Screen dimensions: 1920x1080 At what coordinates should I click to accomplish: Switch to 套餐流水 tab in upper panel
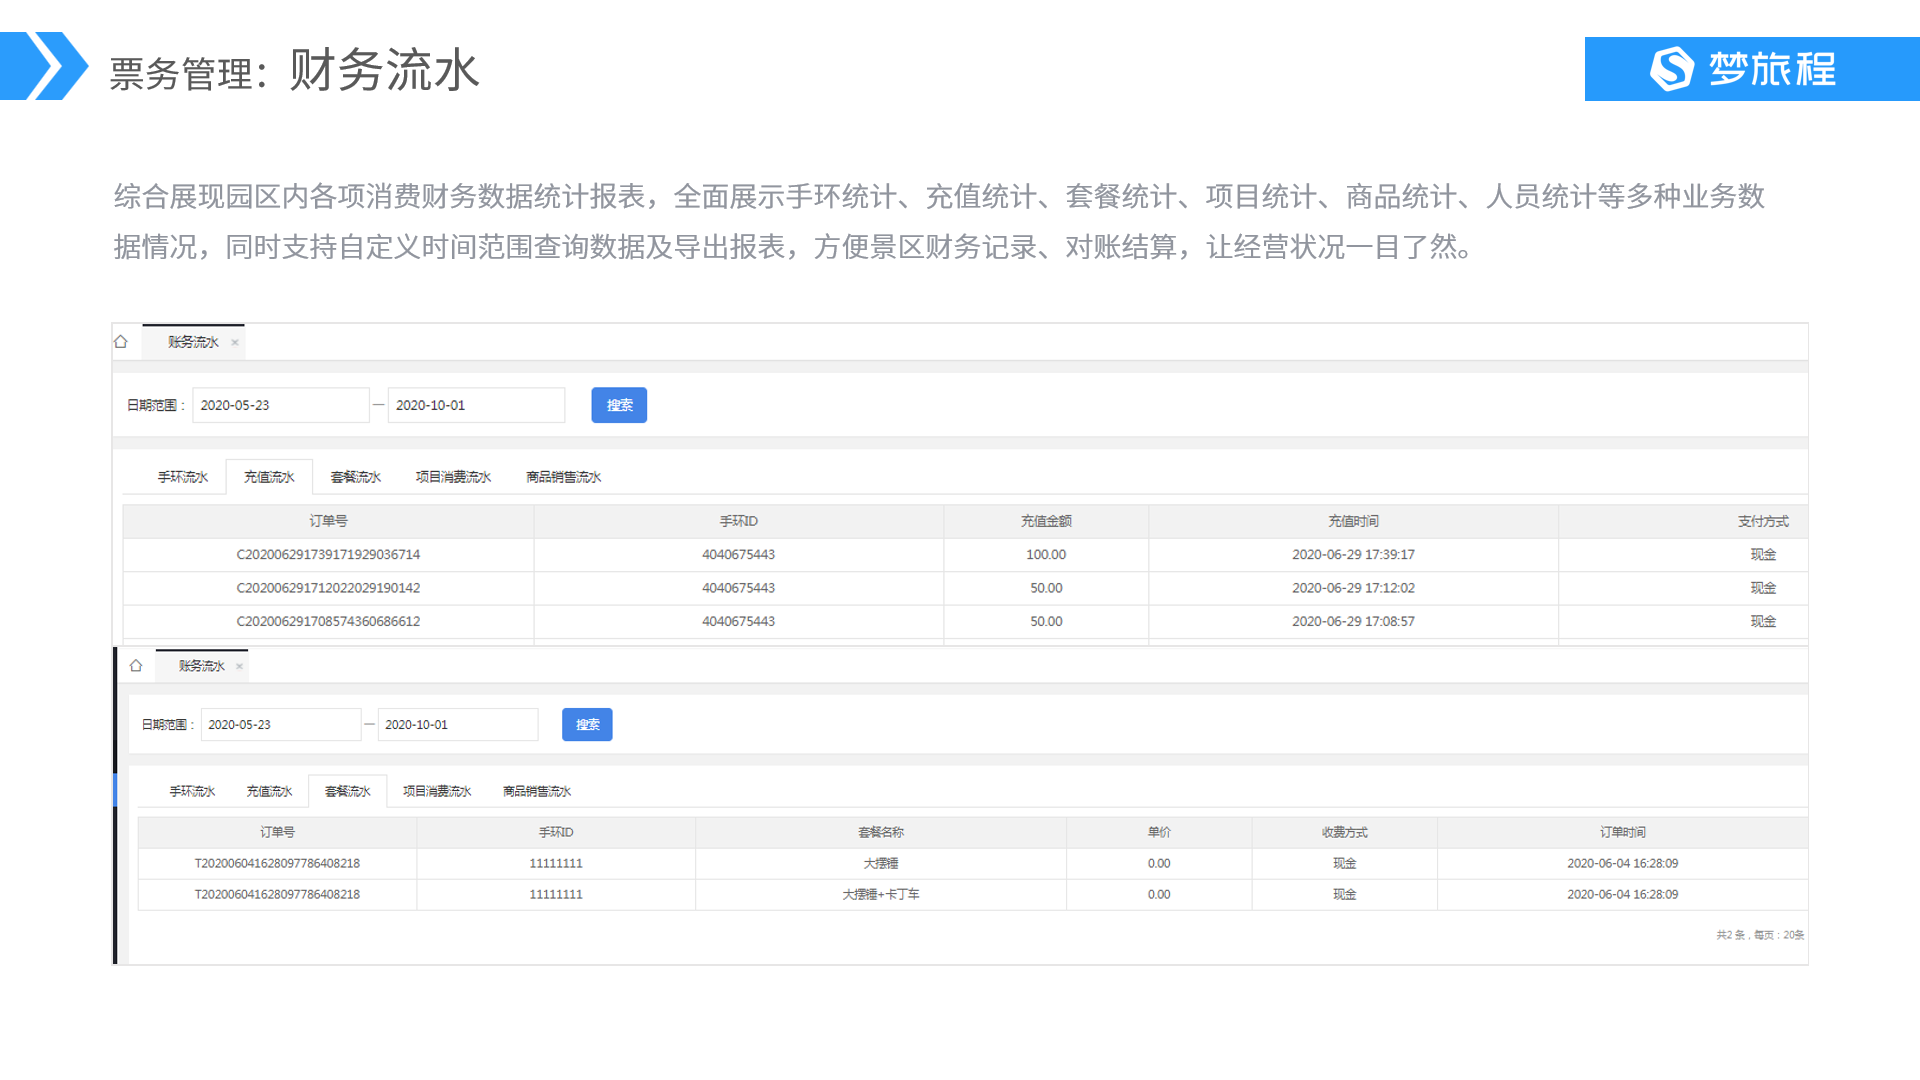click(x=356, y=477)
